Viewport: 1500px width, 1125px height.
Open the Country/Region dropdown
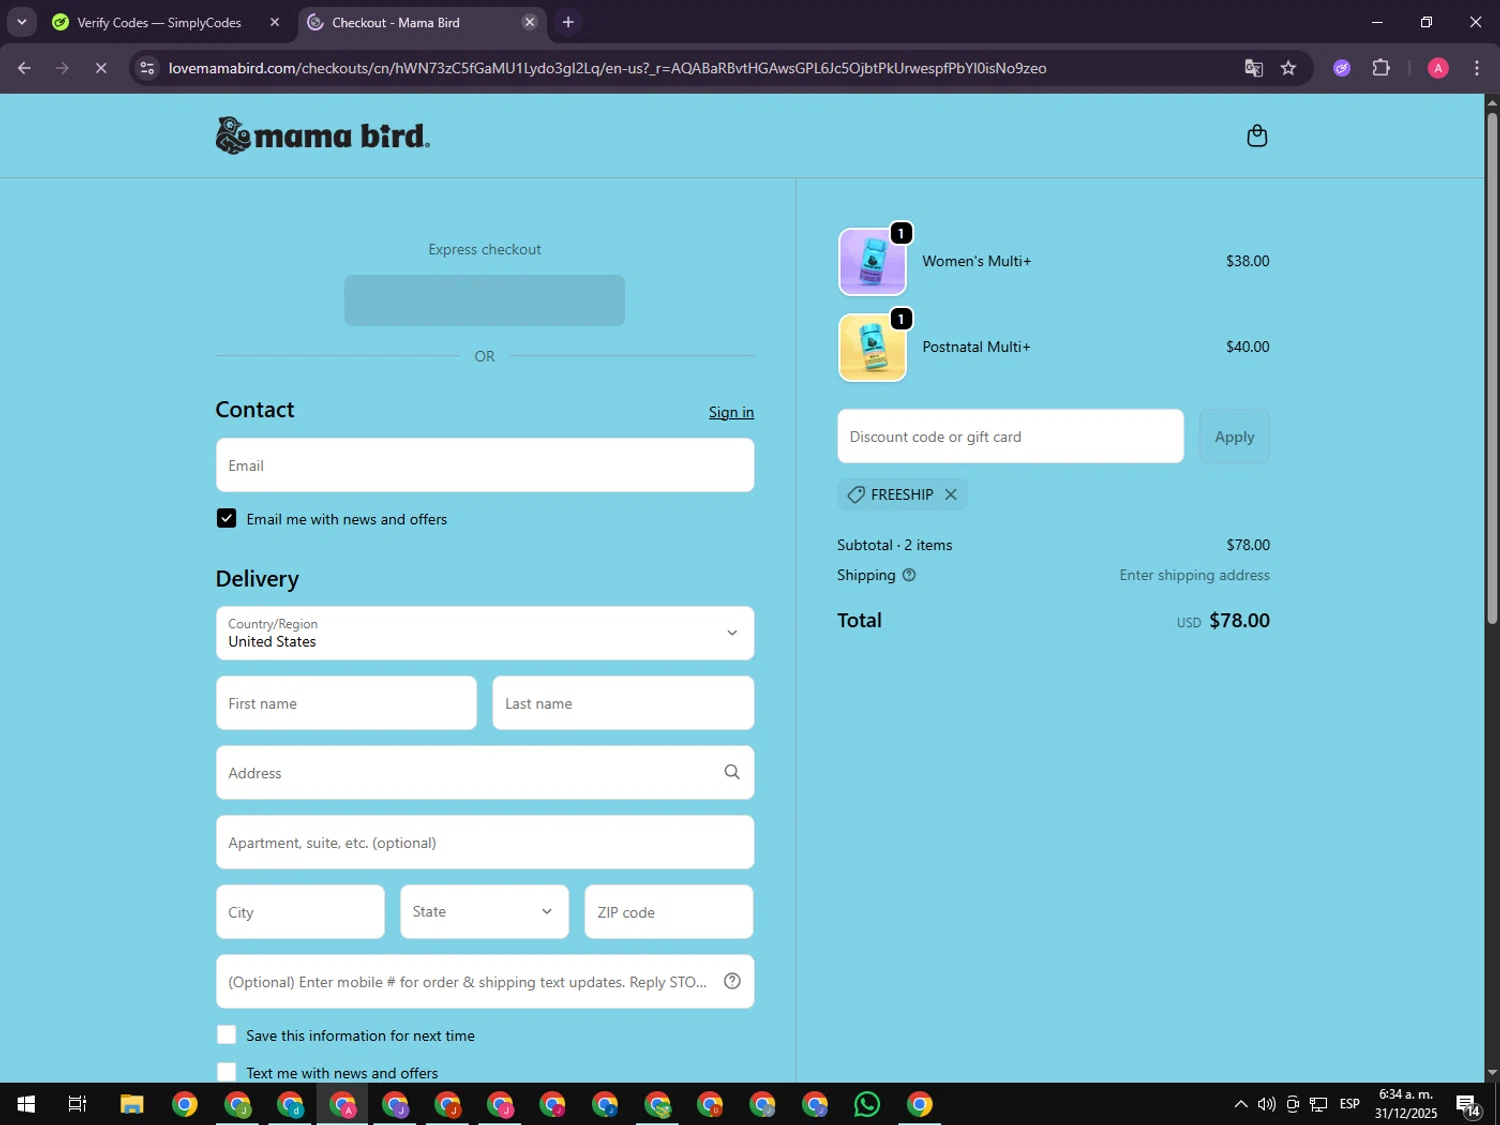coord(485,633)
